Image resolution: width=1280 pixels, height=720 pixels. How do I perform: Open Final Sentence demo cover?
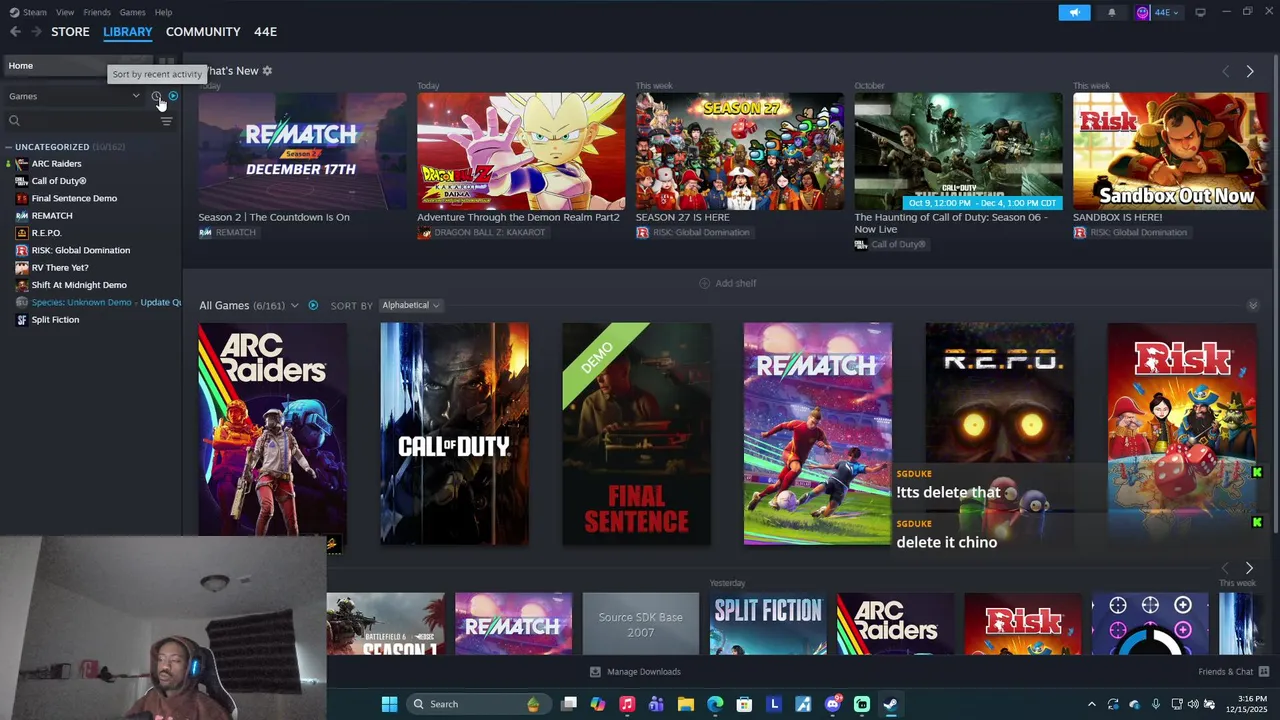coord(636,434)
